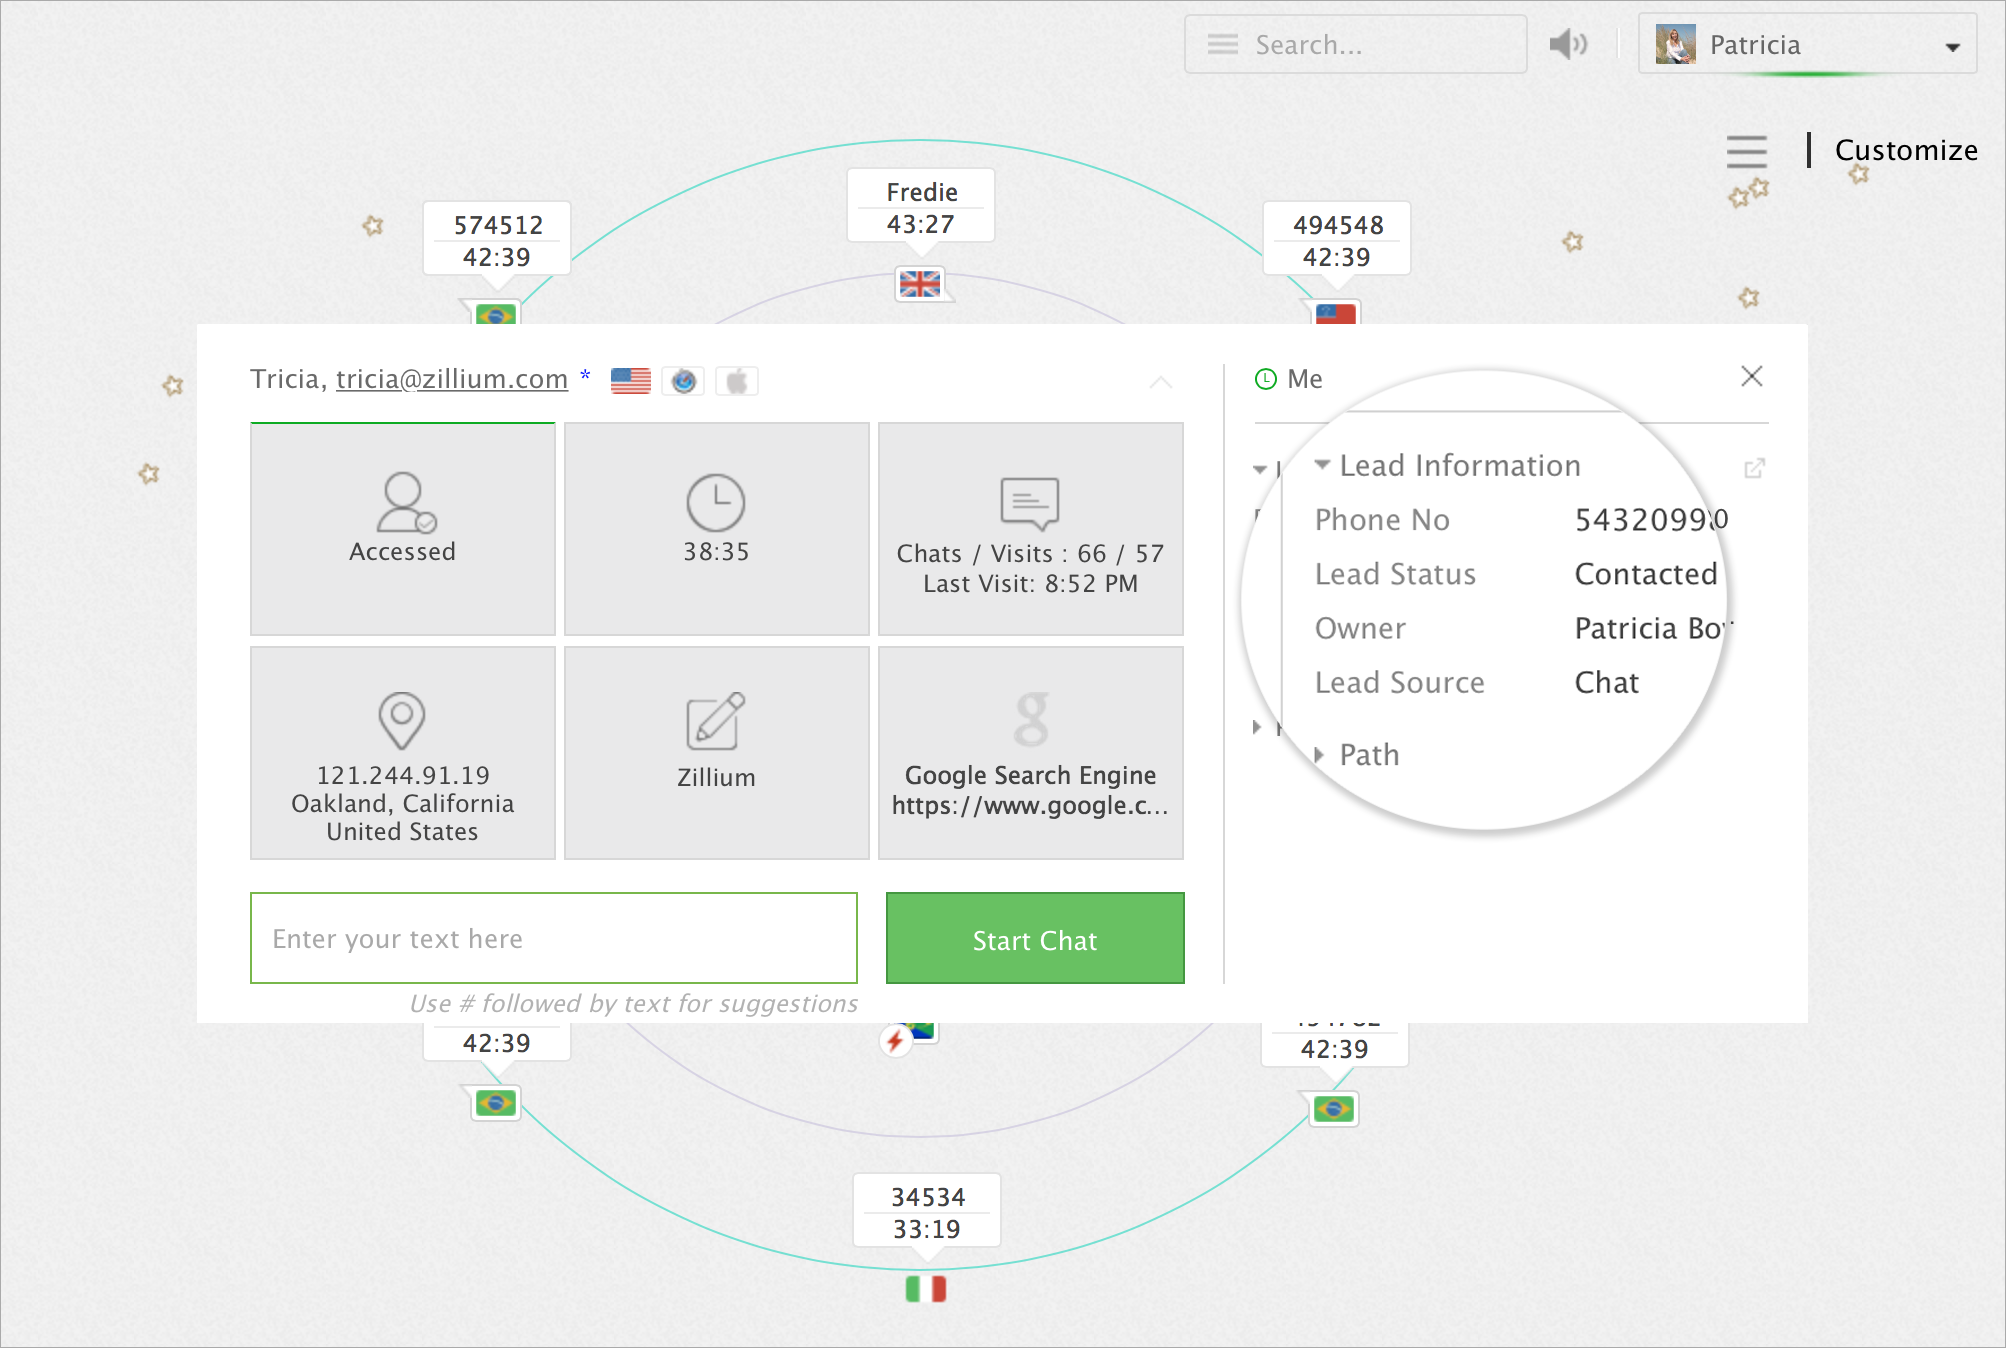Image resolution: width=2006 pixels, height=1348 pixels.
Task: Click the 38:35 clock time tile
Action: point(716,528)
